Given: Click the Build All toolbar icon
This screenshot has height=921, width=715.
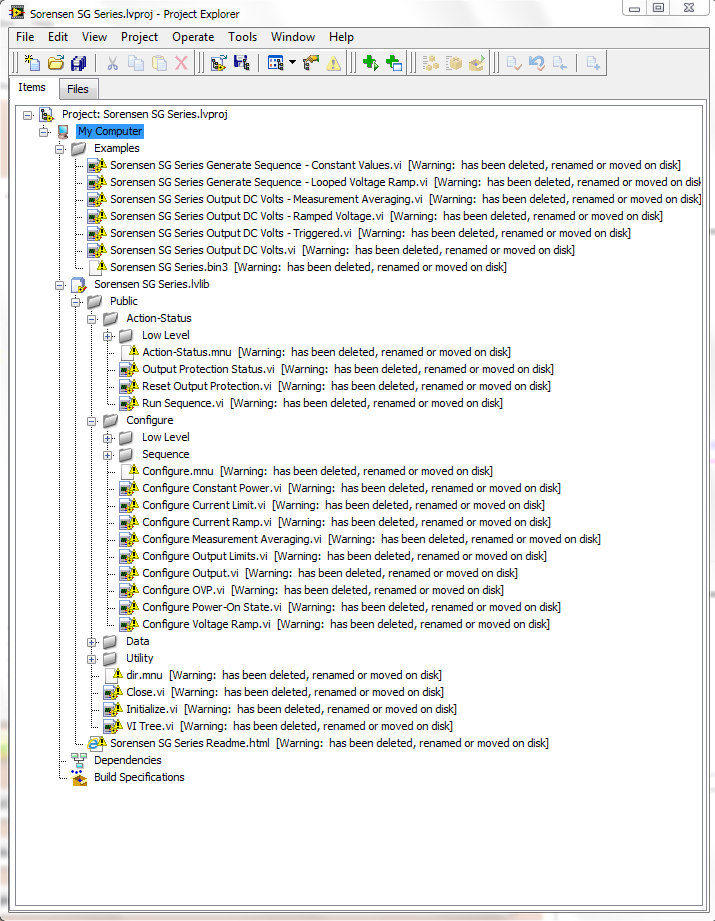Looking at the screenshot, I should [x=430, y=62].
